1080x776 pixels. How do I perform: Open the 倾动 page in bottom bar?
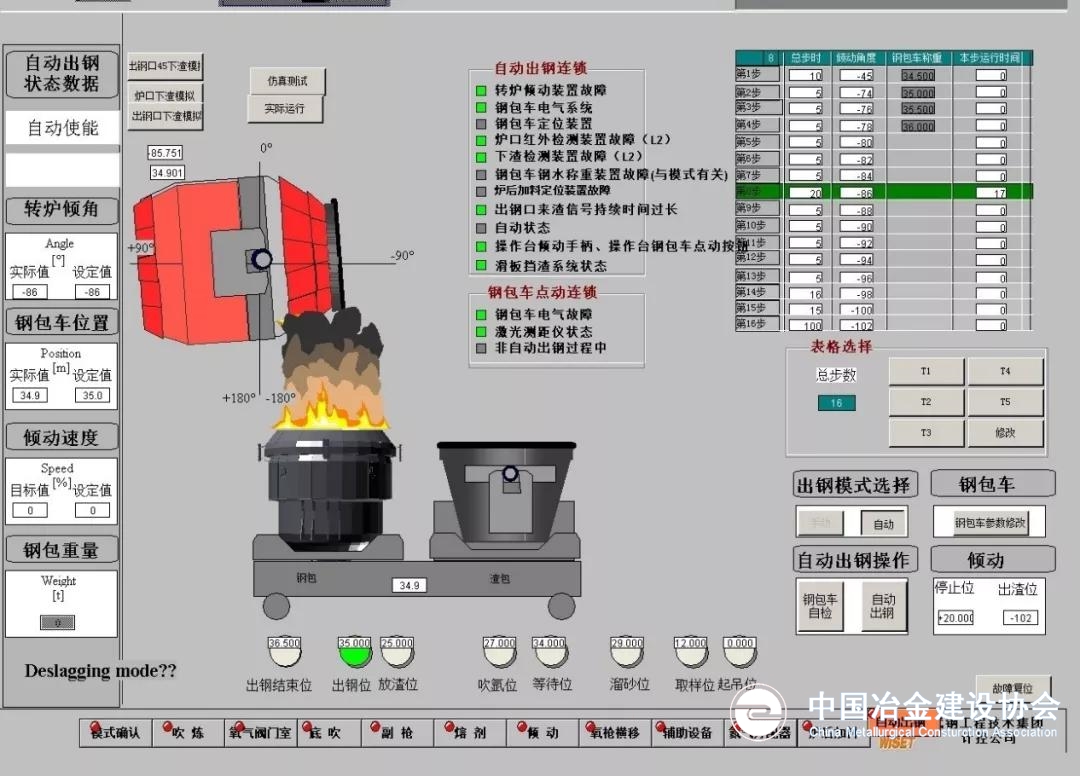coord(543,733)
